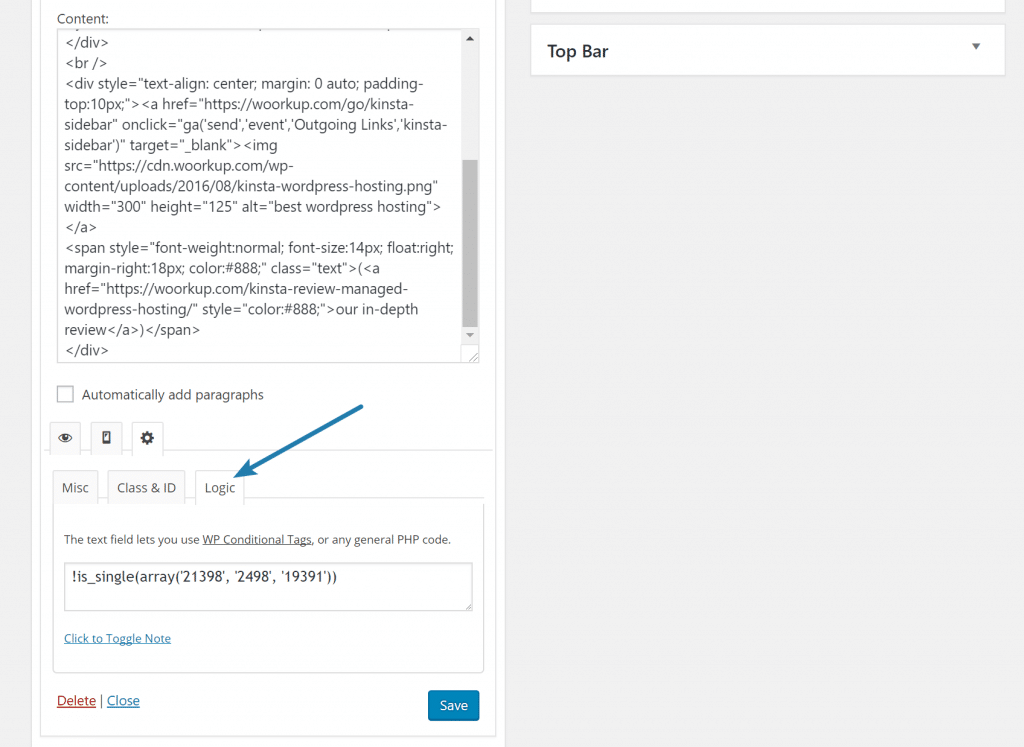Delete this widget
Viewport: 1024px width, 747px height.
tap(76, 700)
